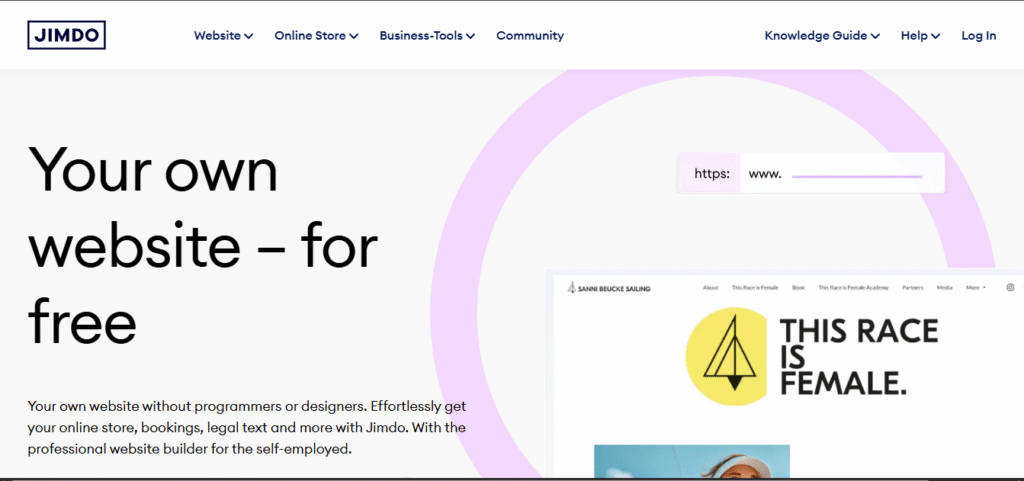Open 'This Race is Female Academy' item

[854, 288]
